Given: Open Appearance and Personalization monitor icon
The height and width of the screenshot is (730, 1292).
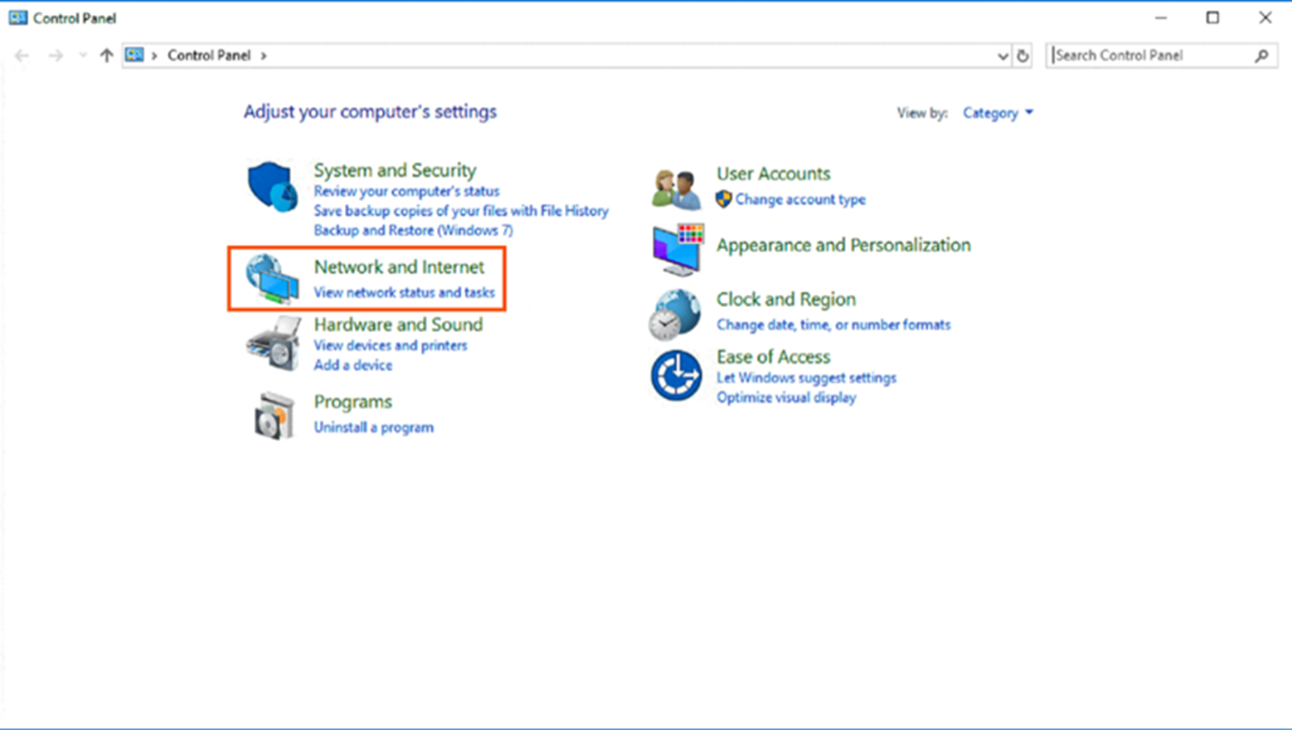Looking at the screenshot, I should 677,248.
